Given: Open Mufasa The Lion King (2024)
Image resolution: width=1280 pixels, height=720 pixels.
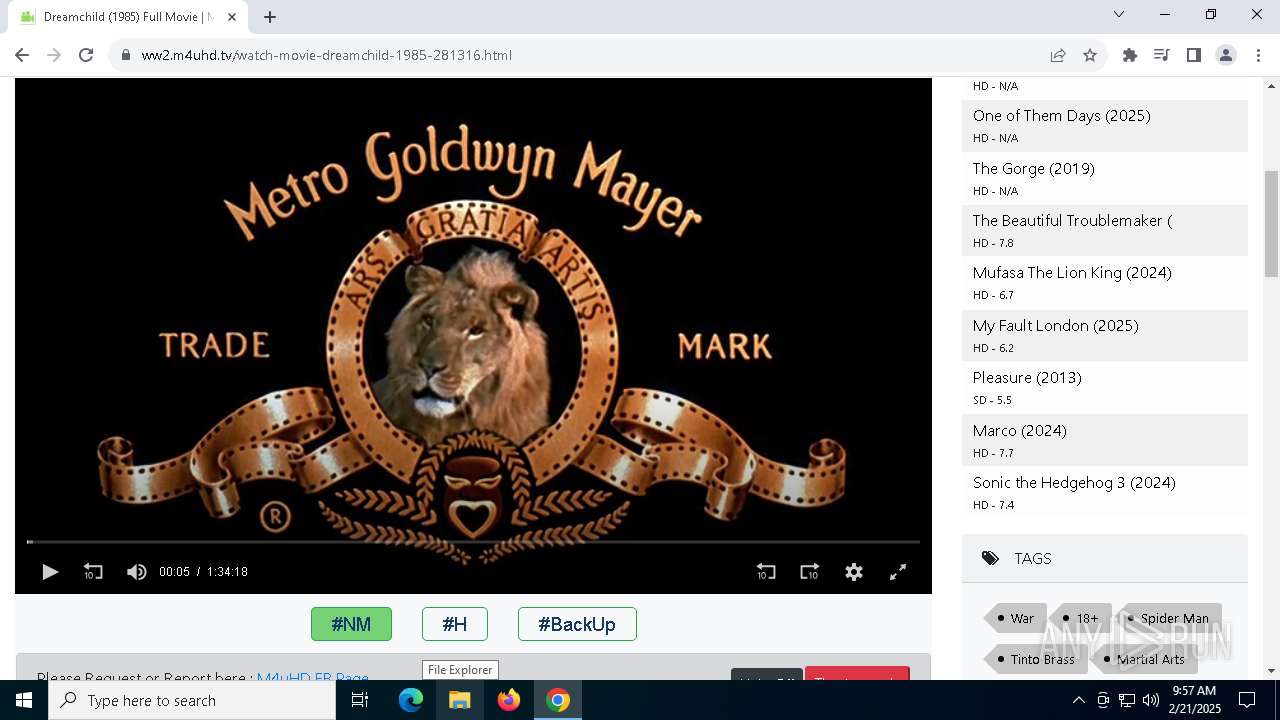Looking at the screenshot, I should click(1072, 272).
